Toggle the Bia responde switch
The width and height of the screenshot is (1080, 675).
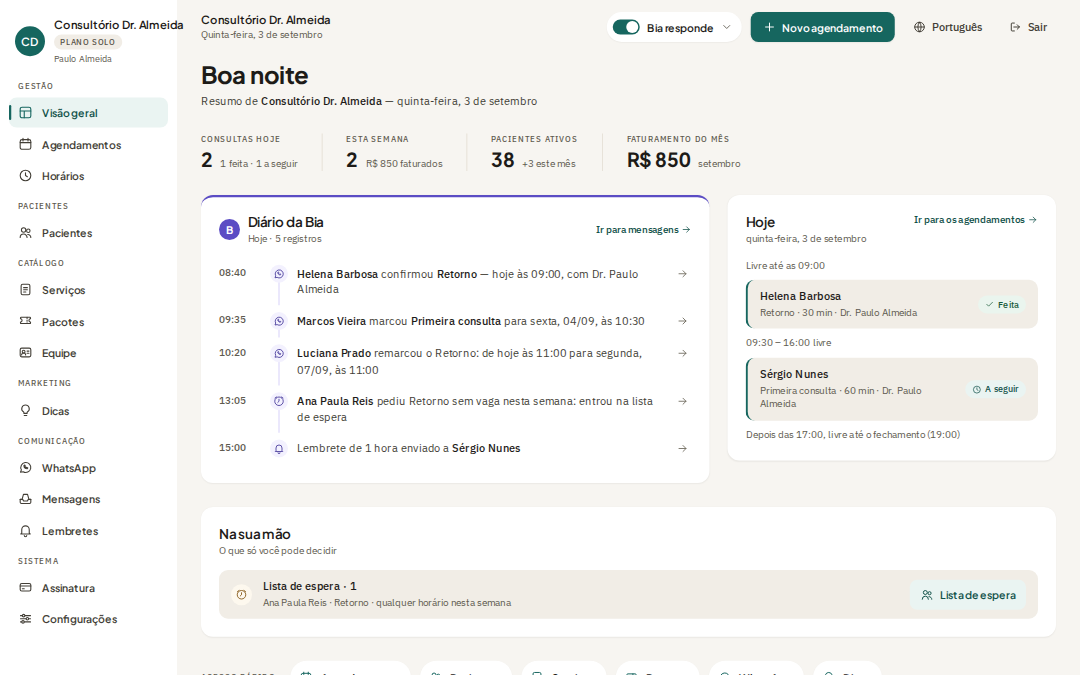coord(626,27)
